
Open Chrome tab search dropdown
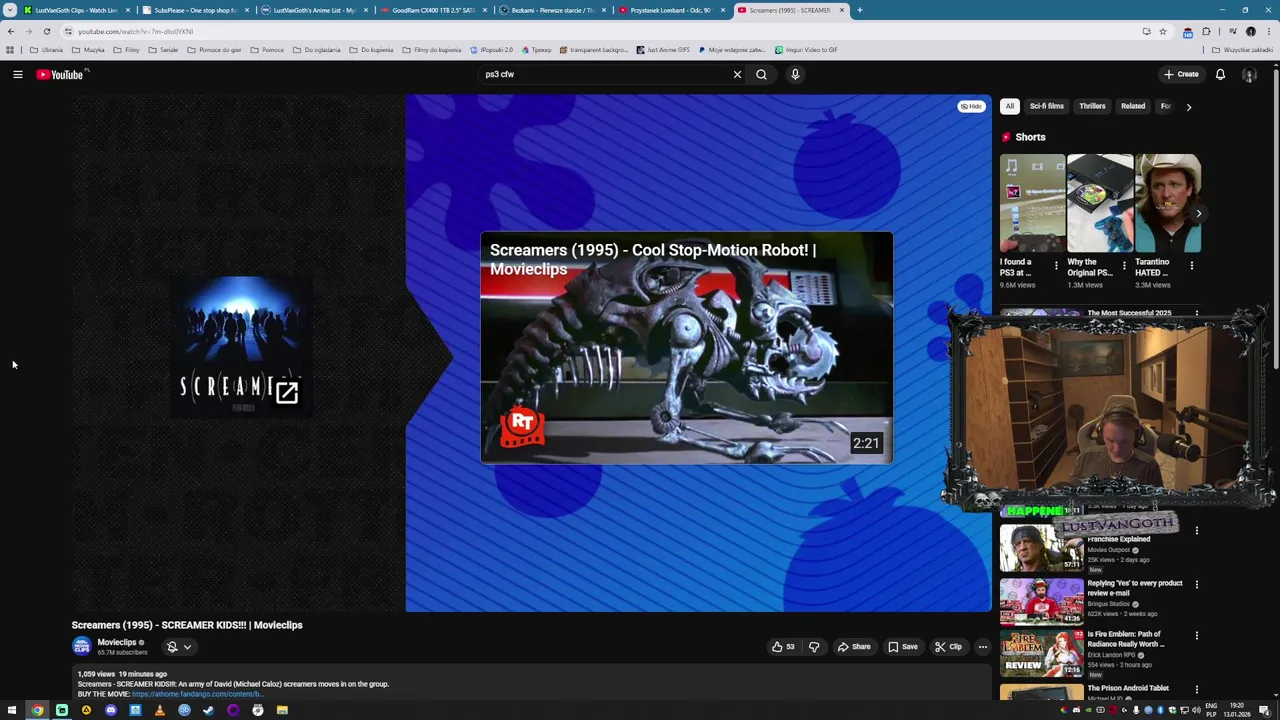(10, 10)
